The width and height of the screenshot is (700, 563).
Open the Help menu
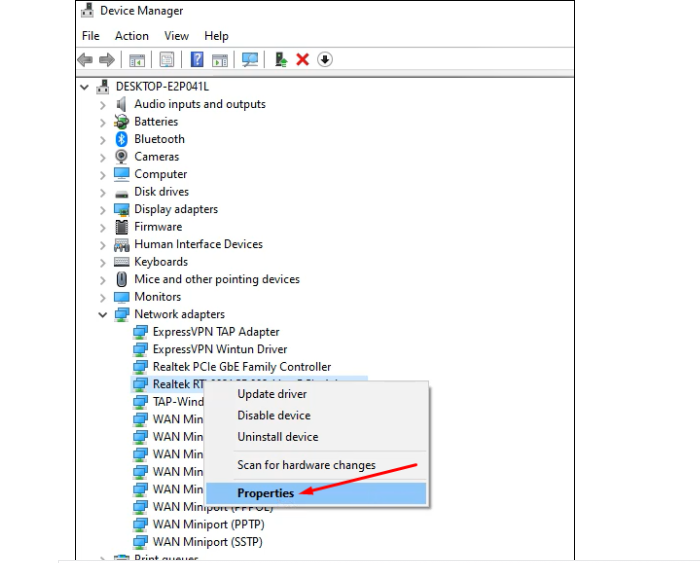click(x=217, y=36)
